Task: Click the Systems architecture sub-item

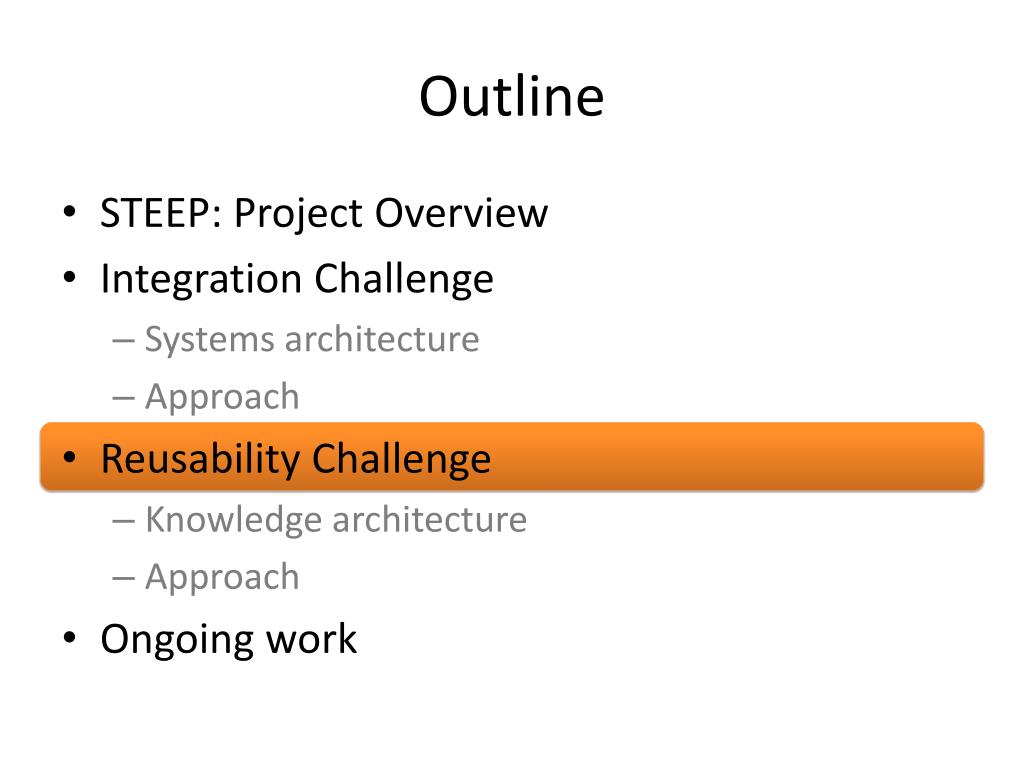Action: click(312, 340)
